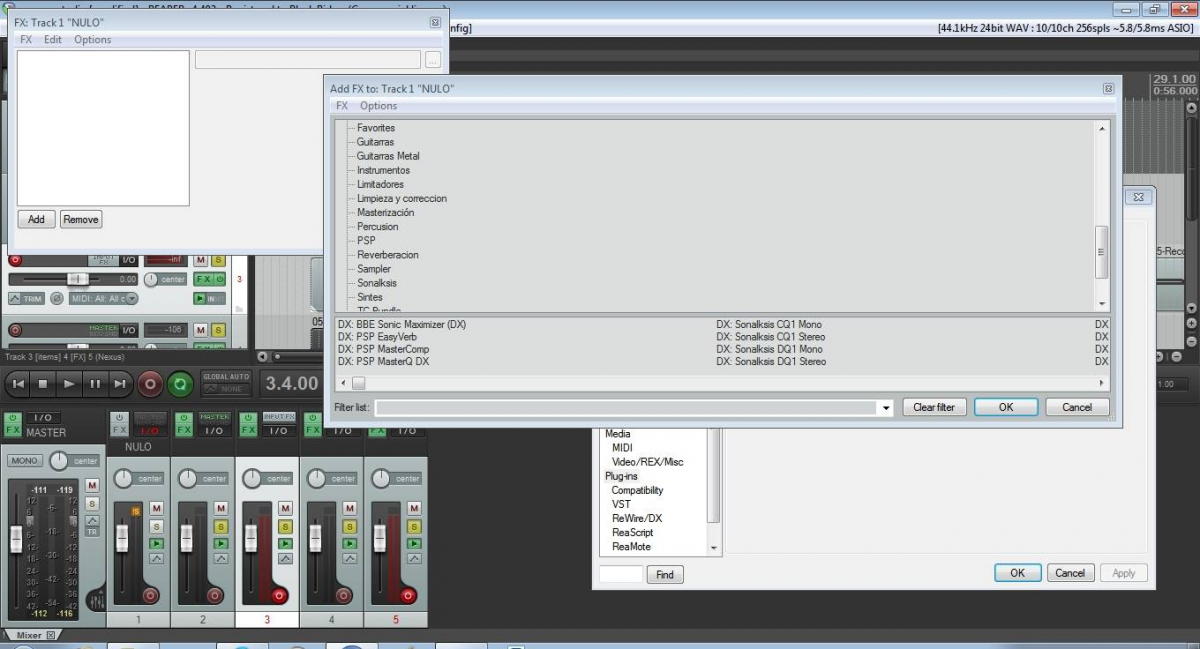Solo mixer channel 1 NULO
This screenshot has height=649, width=1200.
(156, 526)
